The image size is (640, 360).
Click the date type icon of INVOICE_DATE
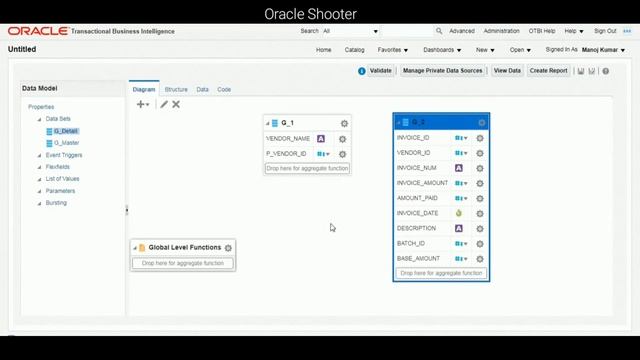[459, 213]
